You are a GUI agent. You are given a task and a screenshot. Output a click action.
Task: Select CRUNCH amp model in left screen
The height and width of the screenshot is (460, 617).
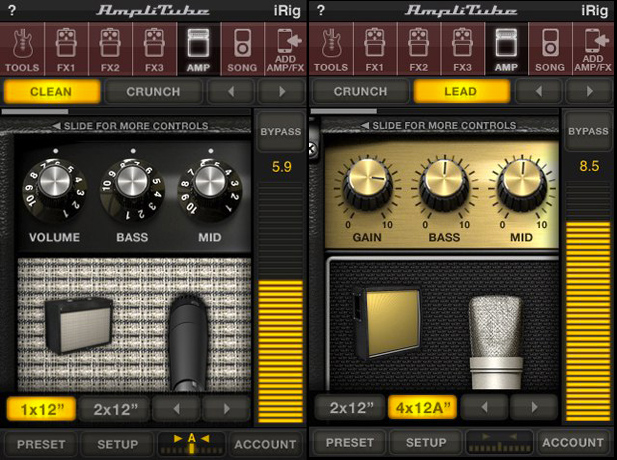click(x=153, y=92)
